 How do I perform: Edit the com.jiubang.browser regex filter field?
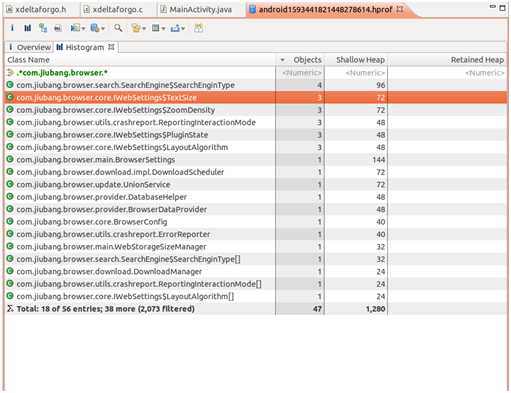pos(62,73)
